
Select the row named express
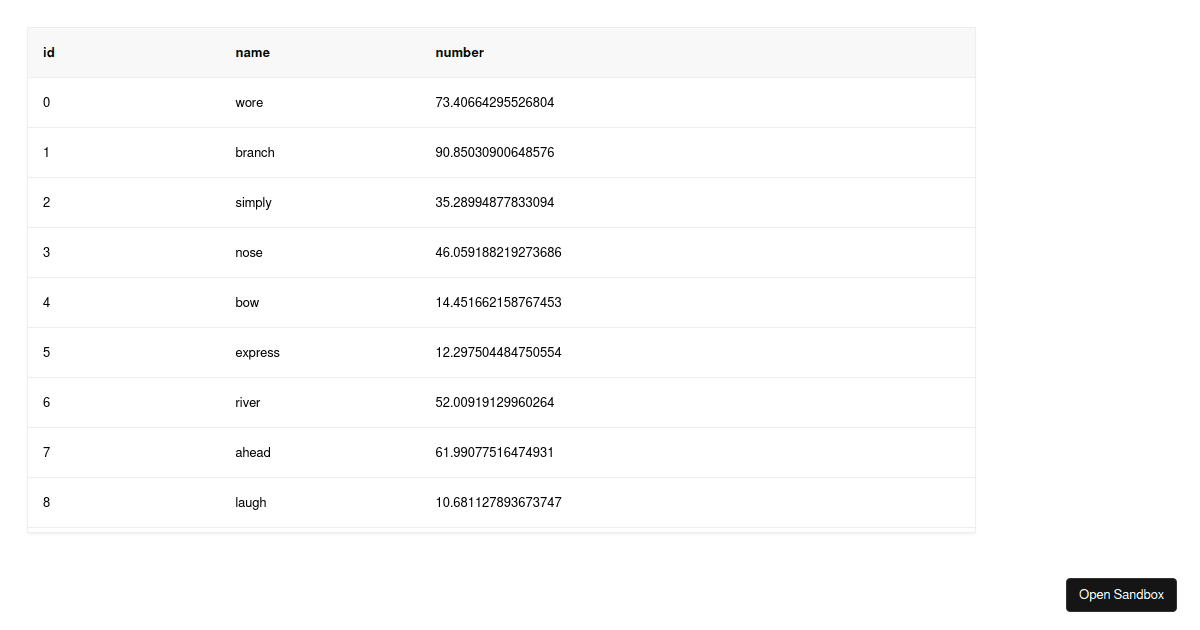pyautogui.click(x=257, y=352)
